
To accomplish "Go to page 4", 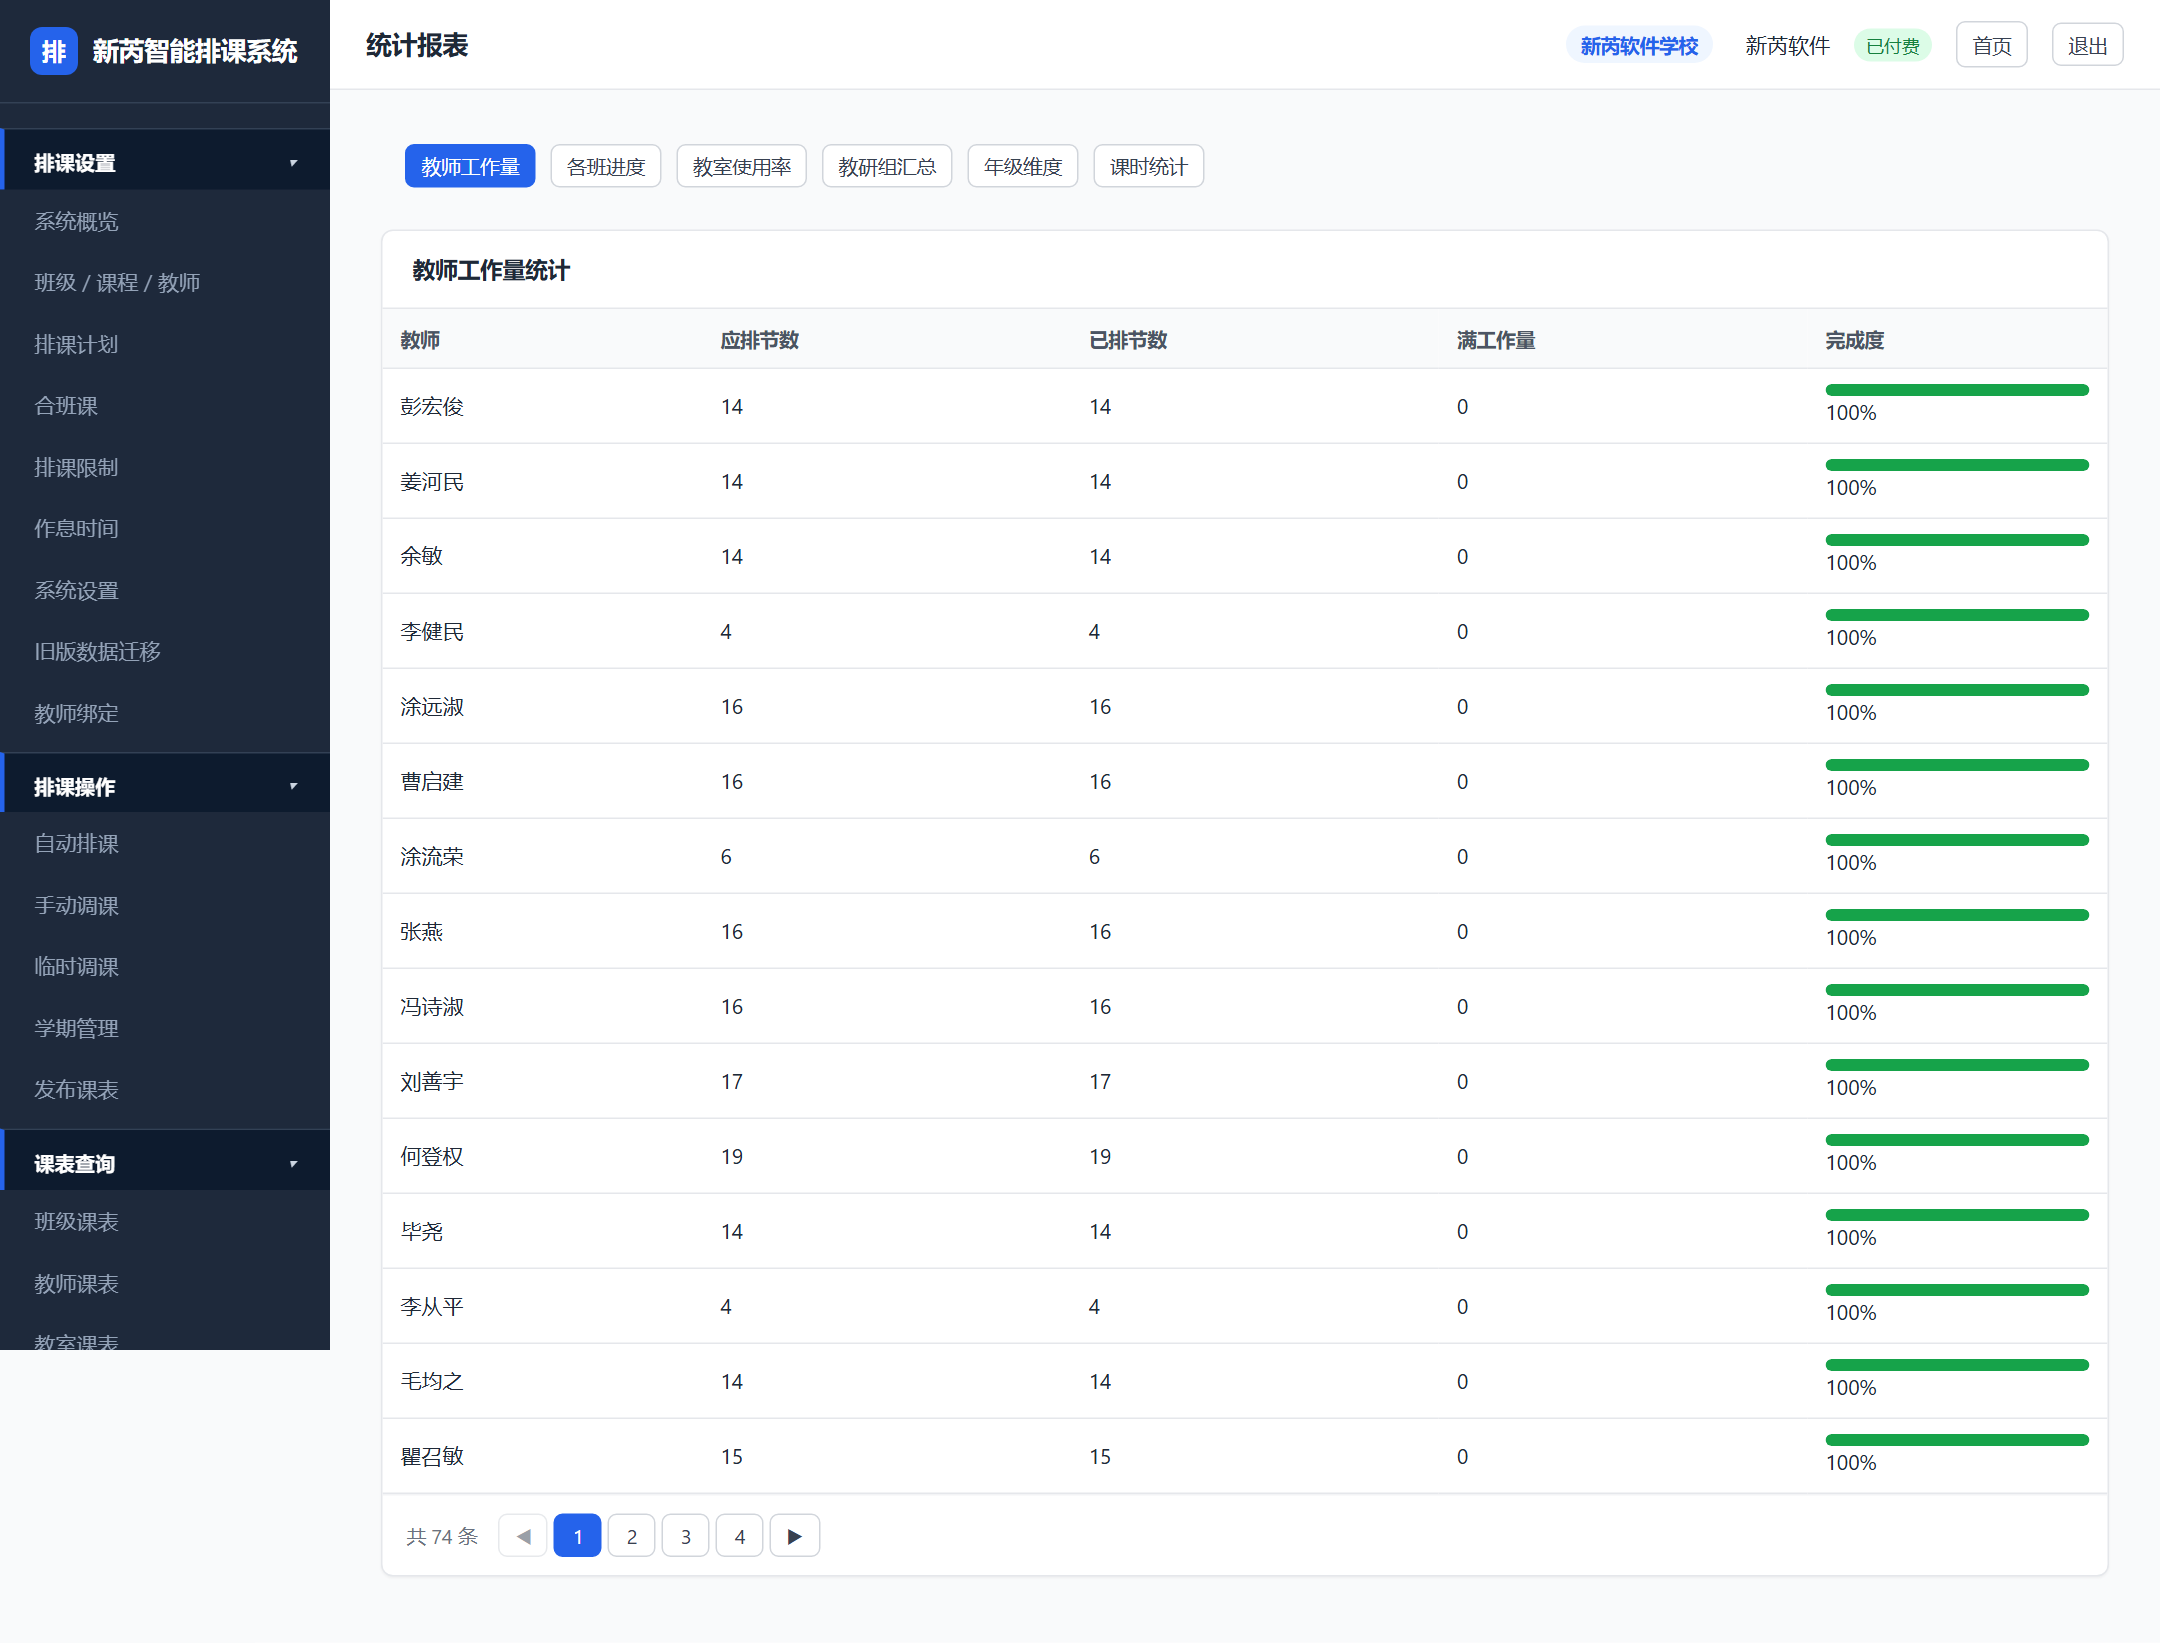I will 740,1536.
